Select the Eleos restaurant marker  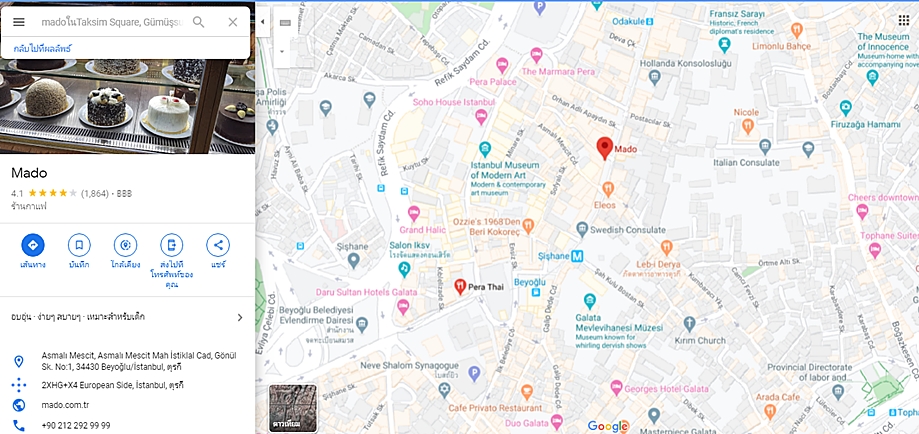[608, 189]
